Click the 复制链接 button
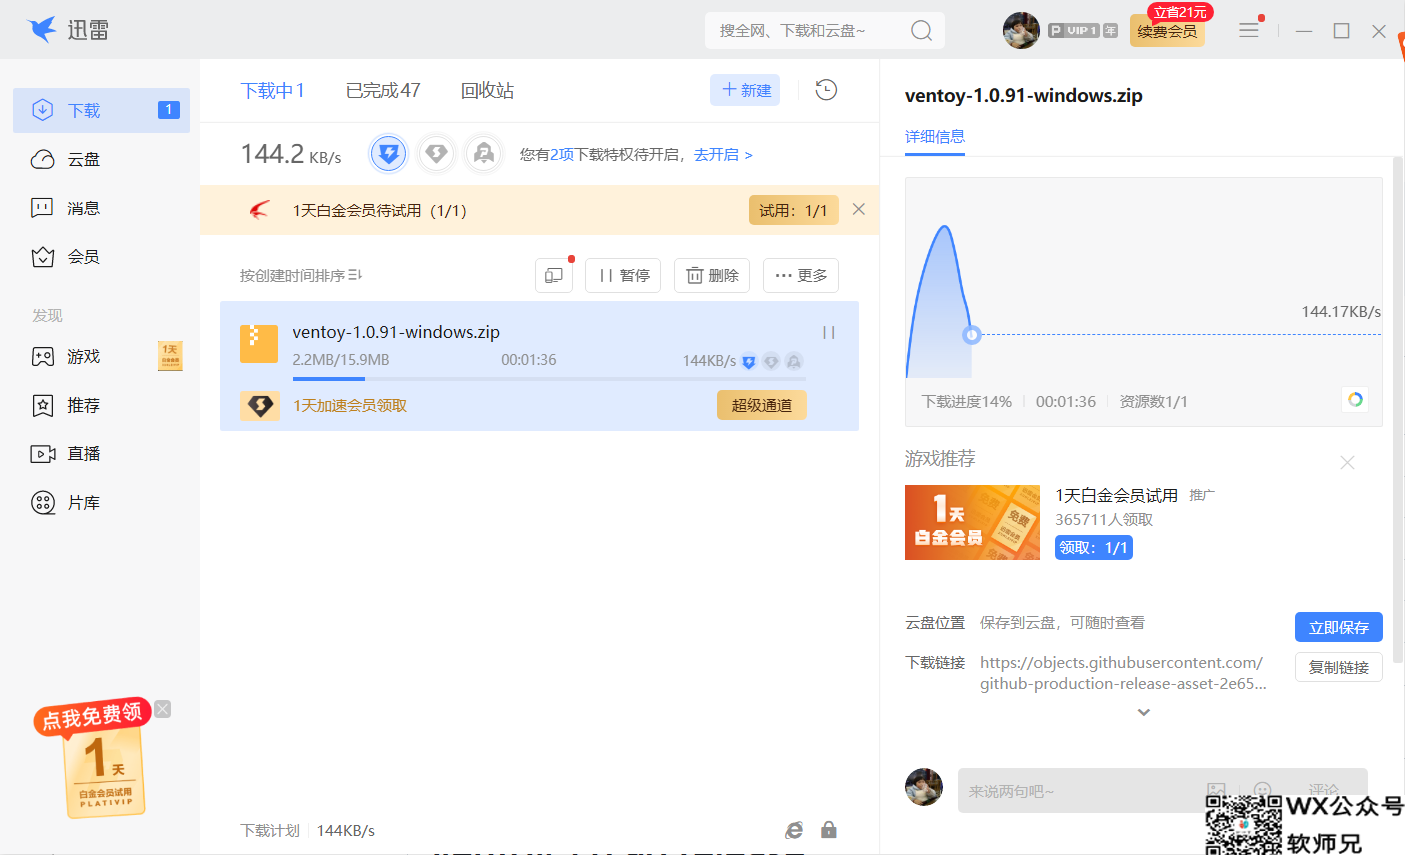 (1339, 667)
